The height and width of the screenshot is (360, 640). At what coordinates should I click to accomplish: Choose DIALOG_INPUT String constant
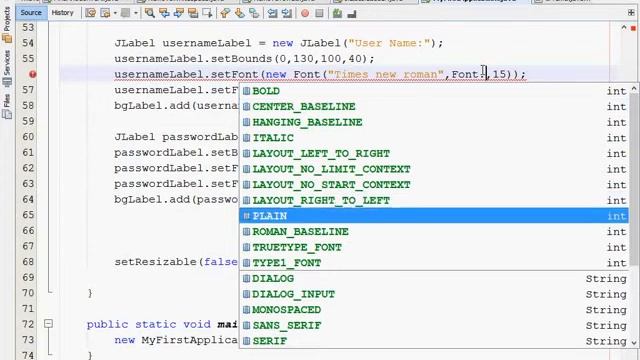pyautogui.click(x=433, y=294)
